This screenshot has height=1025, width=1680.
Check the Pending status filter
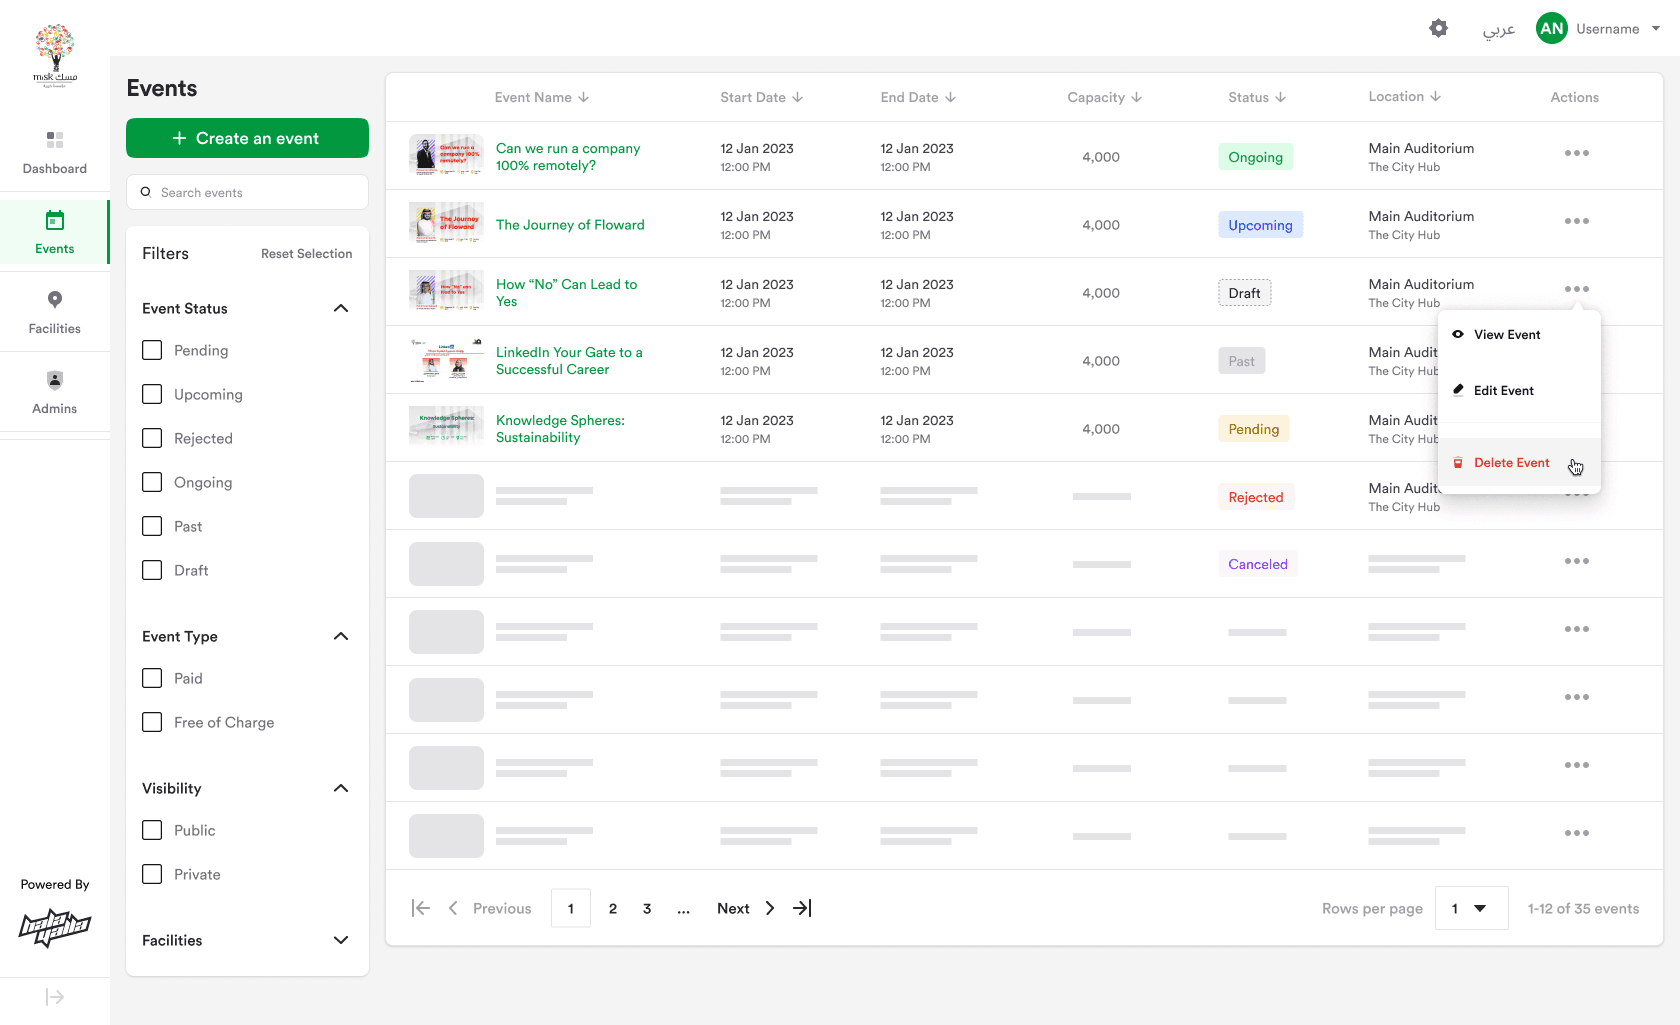coord(152,350)
